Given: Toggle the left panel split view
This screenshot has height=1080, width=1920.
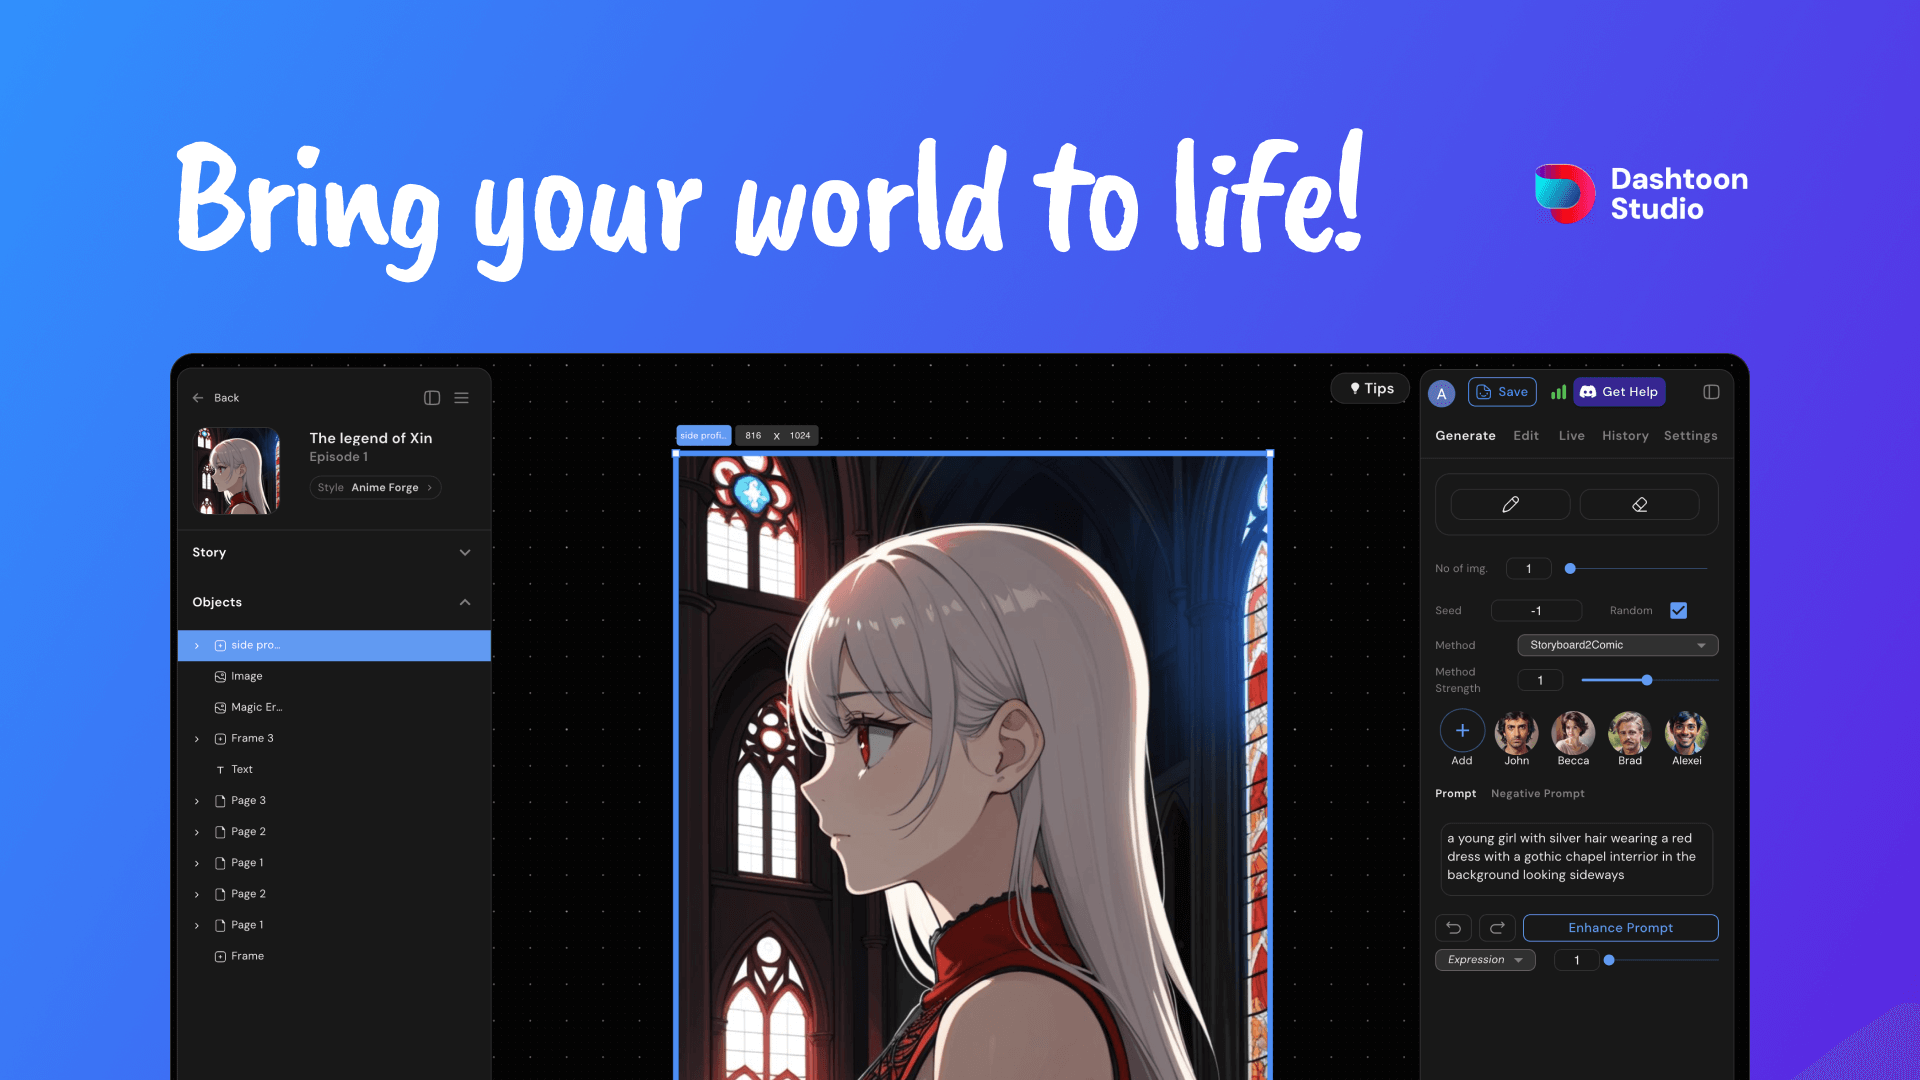Looking at the screenshot, I should 431,397.
